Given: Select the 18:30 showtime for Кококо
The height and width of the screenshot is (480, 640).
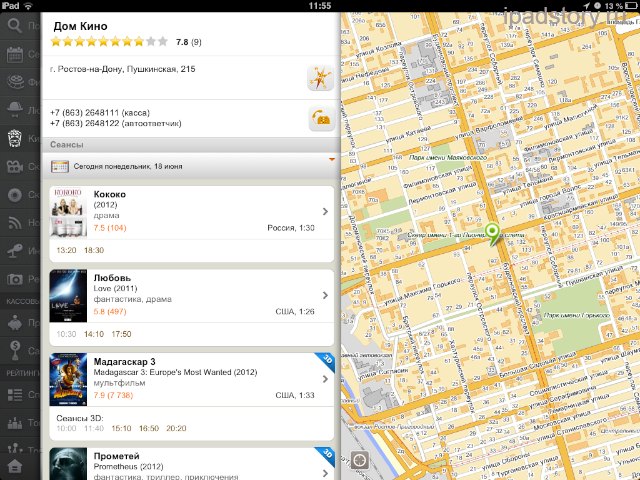Looking at the screenshot, I should click(x=94, y=250).
